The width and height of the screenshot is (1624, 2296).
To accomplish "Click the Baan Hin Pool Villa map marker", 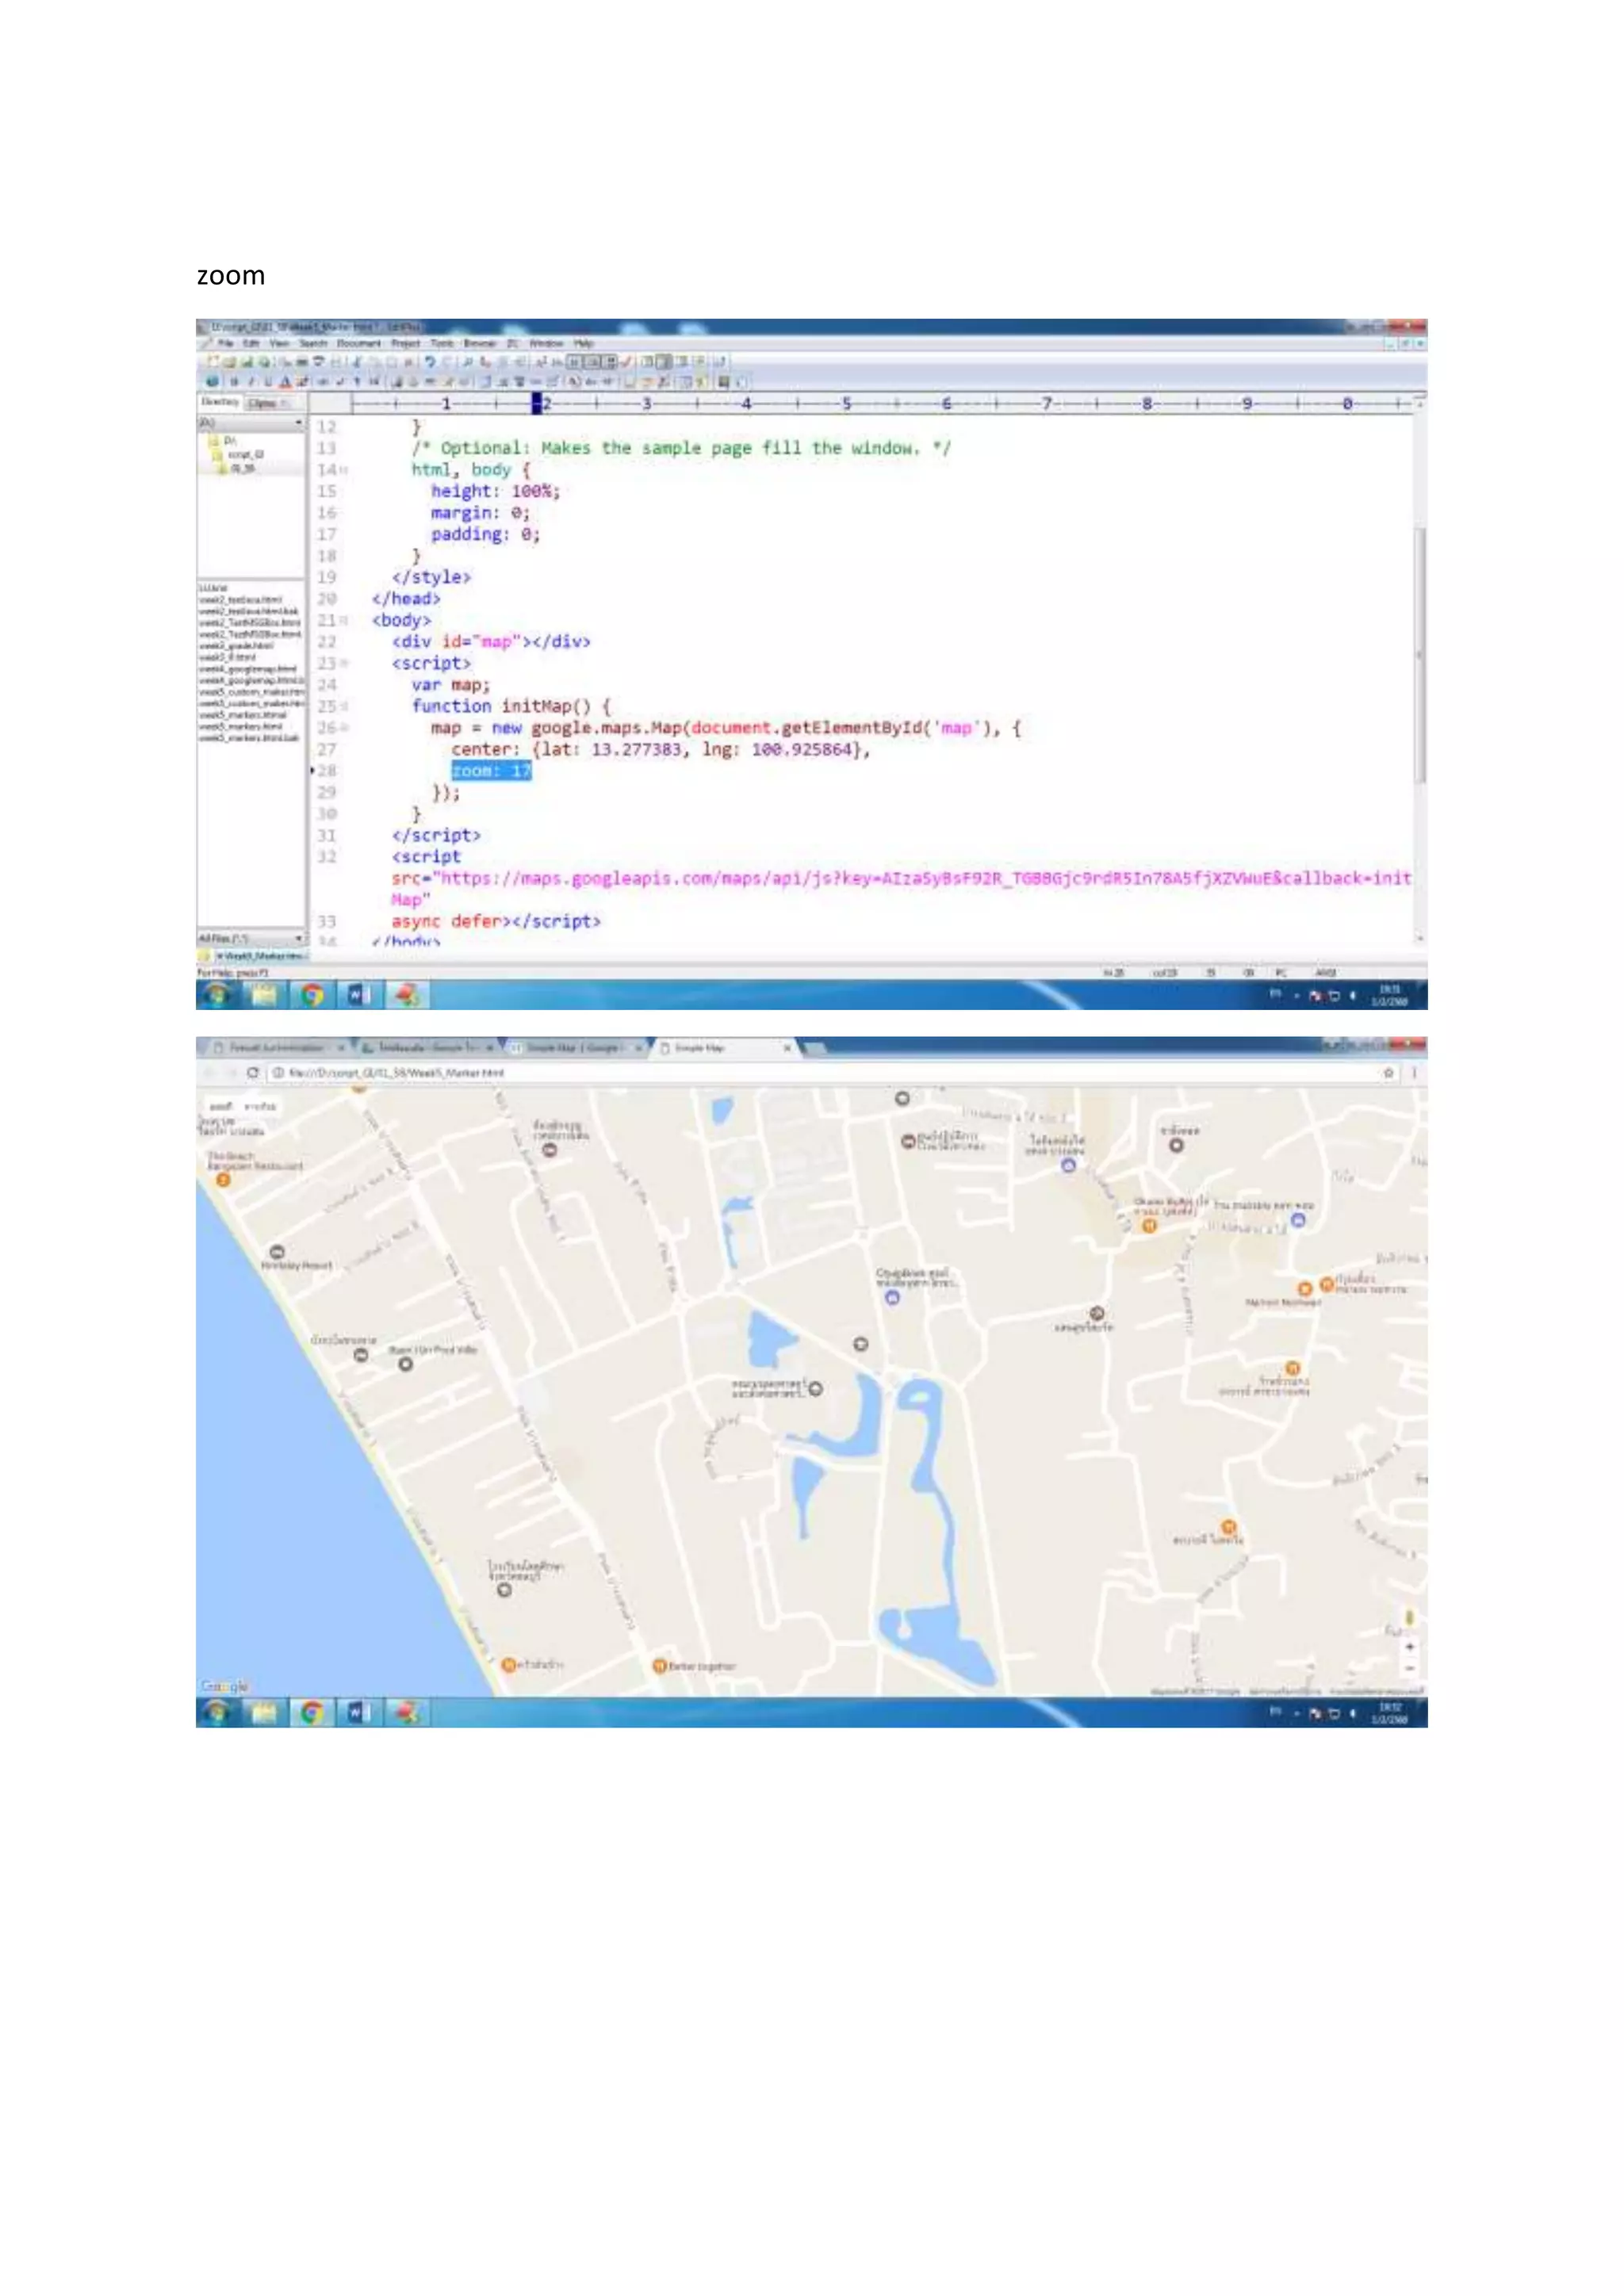I will click(x=406, y=1364).
